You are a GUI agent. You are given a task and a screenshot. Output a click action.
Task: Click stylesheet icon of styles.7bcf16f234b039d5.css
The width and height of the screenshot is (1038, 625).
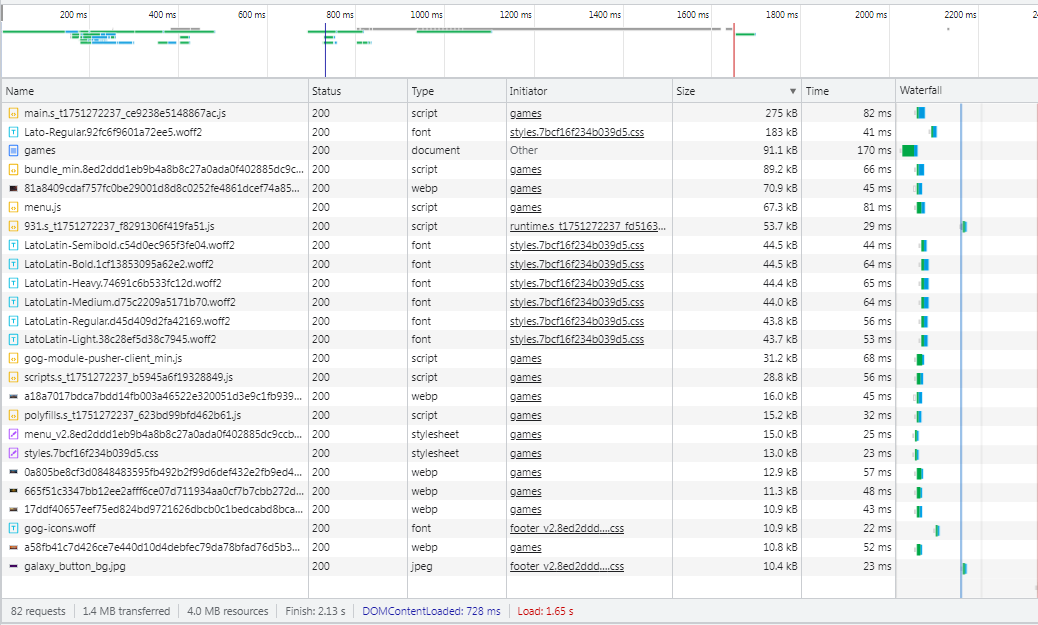tap(13, 454)
